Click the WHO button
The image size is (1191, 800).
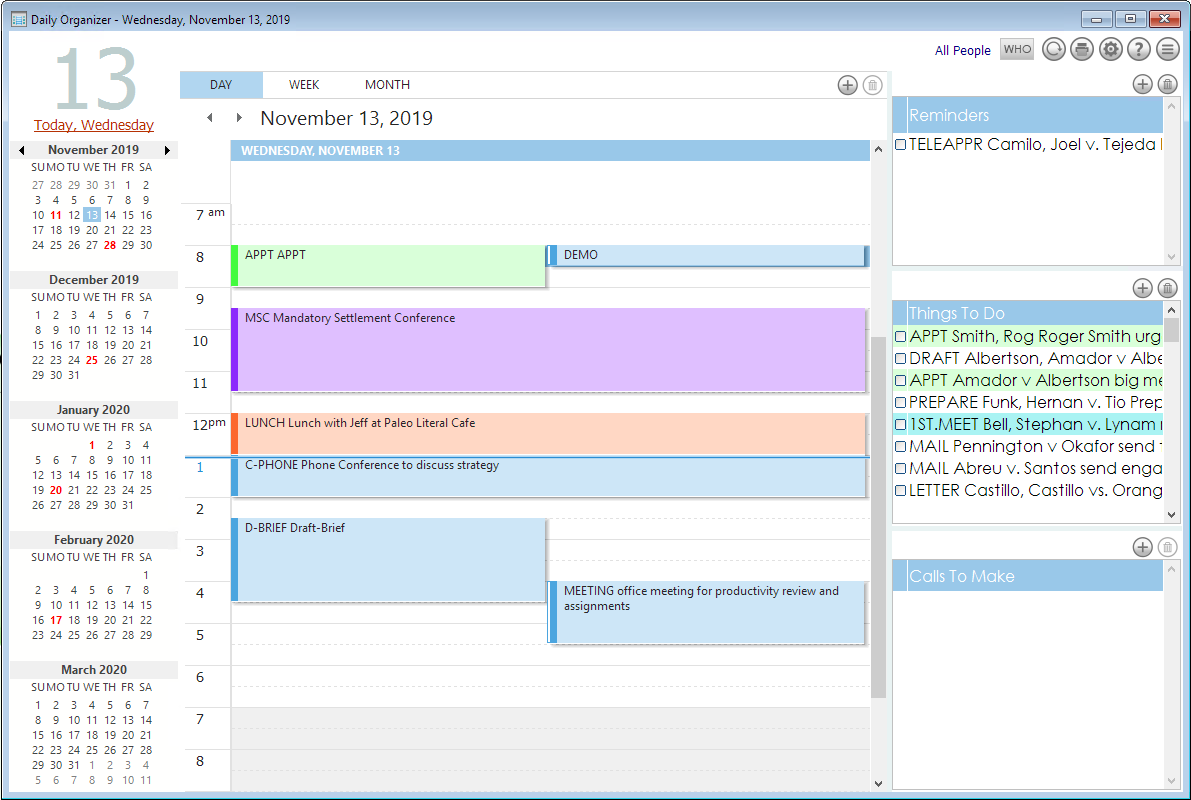tap(1017, 50)
